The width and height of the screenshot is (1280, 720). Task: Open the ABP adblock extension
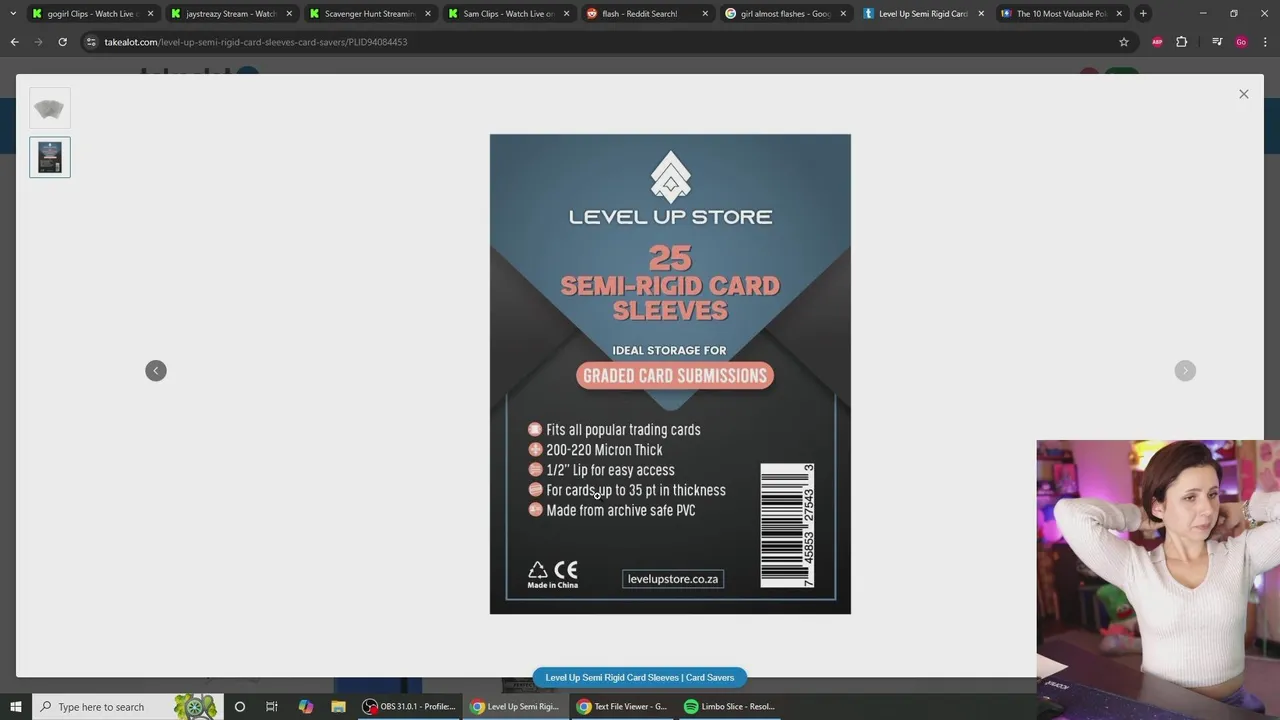click(1157, 42)
